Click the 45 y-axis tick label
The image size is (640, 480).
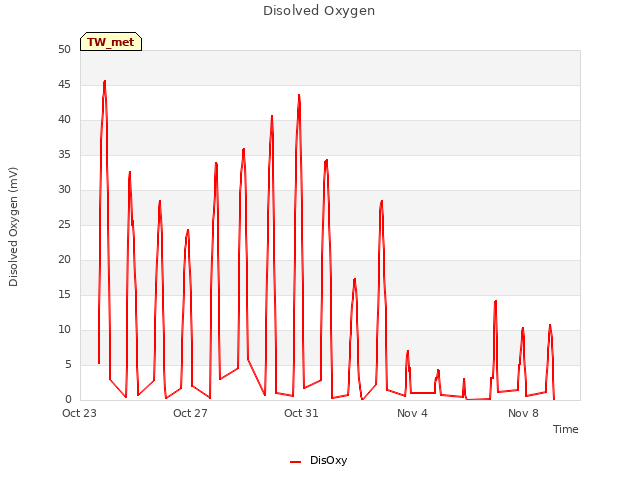tap(64, 84)
